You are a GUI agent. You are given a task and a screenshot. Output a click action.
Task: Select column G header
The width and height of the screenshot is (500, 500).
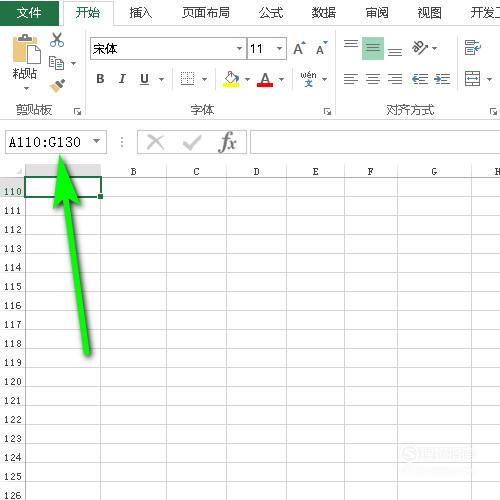[434, 171]
